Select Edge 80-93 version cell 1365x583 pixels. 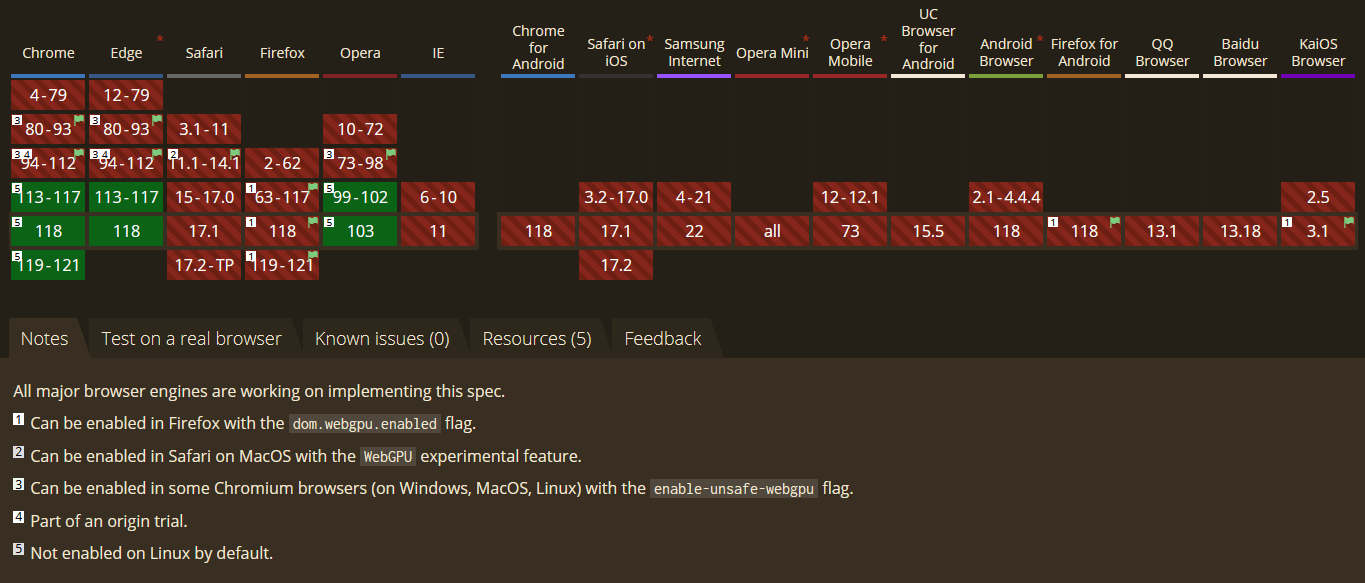(126, 129)
